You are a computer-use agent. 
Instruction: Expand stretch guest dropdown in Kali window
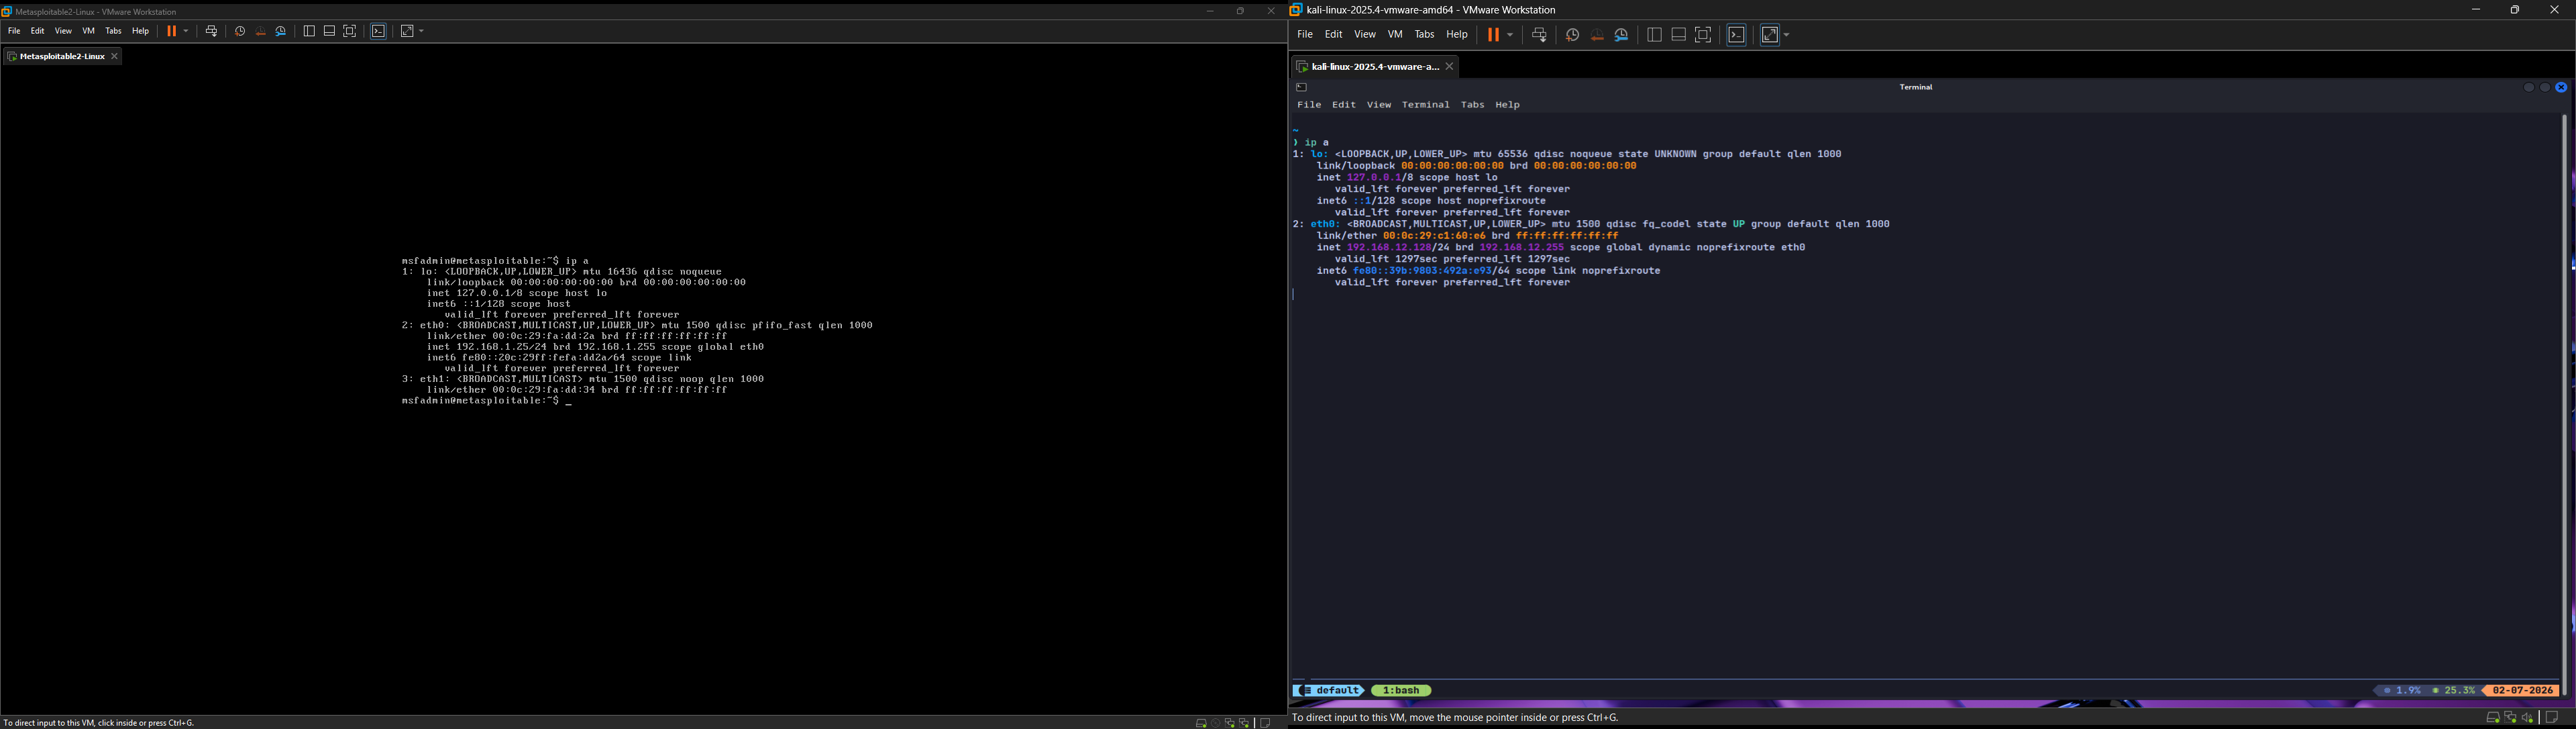tap(1787, 35)
